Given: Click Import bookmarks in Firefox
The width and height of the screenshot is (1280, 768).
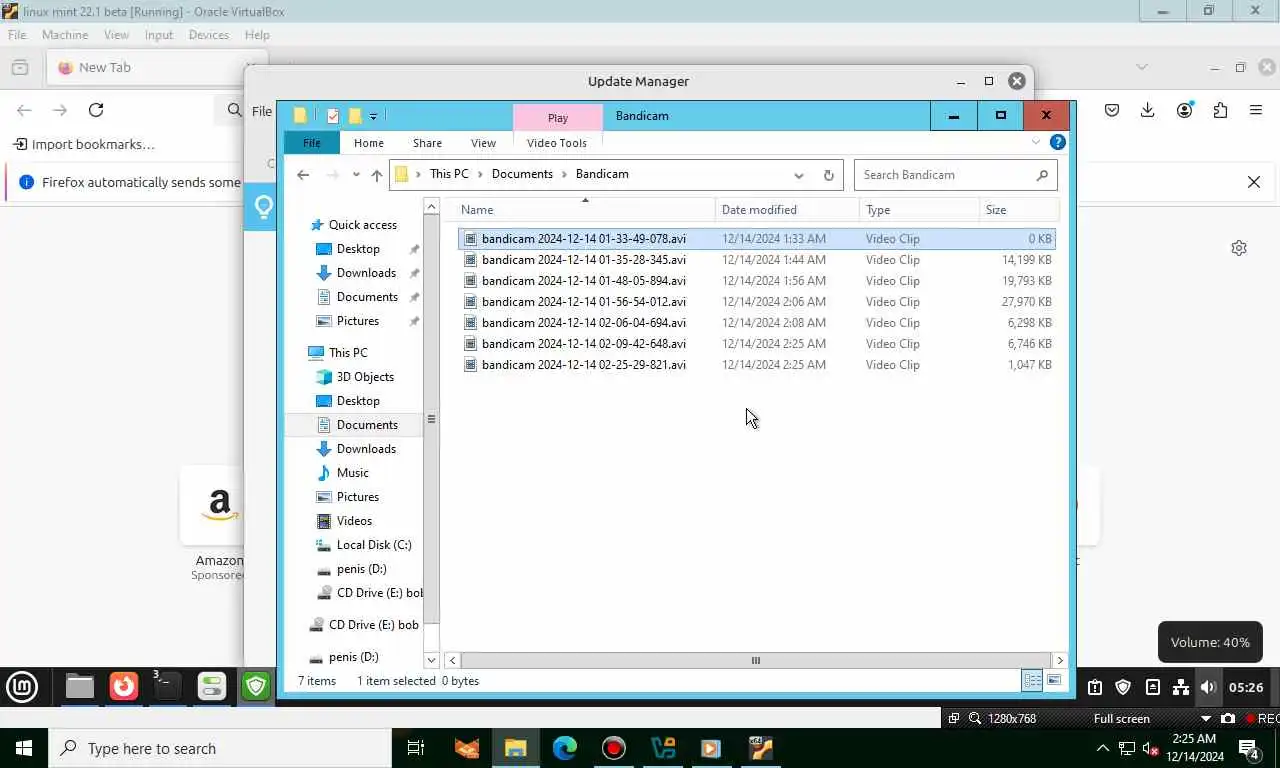Looking at the screenshot, I should click(x=84, y=144).
